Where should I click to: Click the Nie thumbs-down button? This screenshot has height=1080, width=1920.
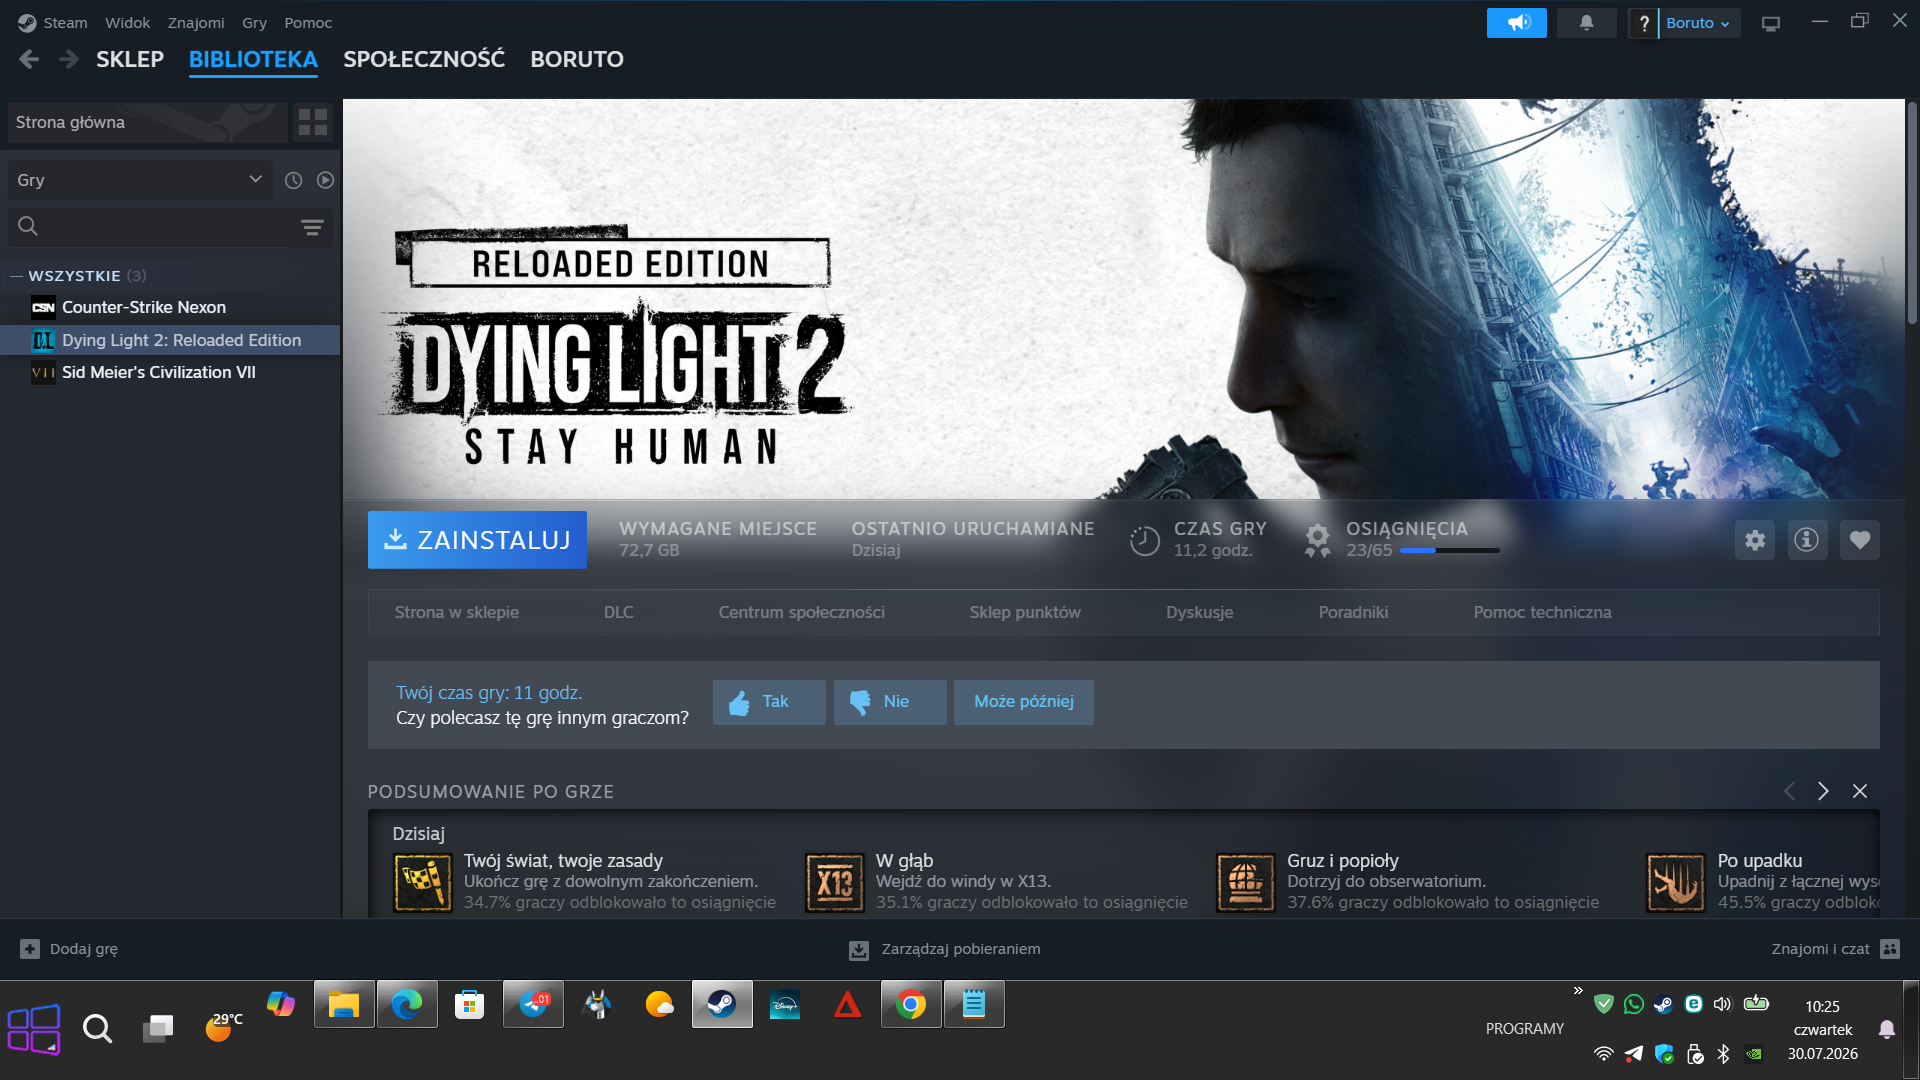point(890,702)
